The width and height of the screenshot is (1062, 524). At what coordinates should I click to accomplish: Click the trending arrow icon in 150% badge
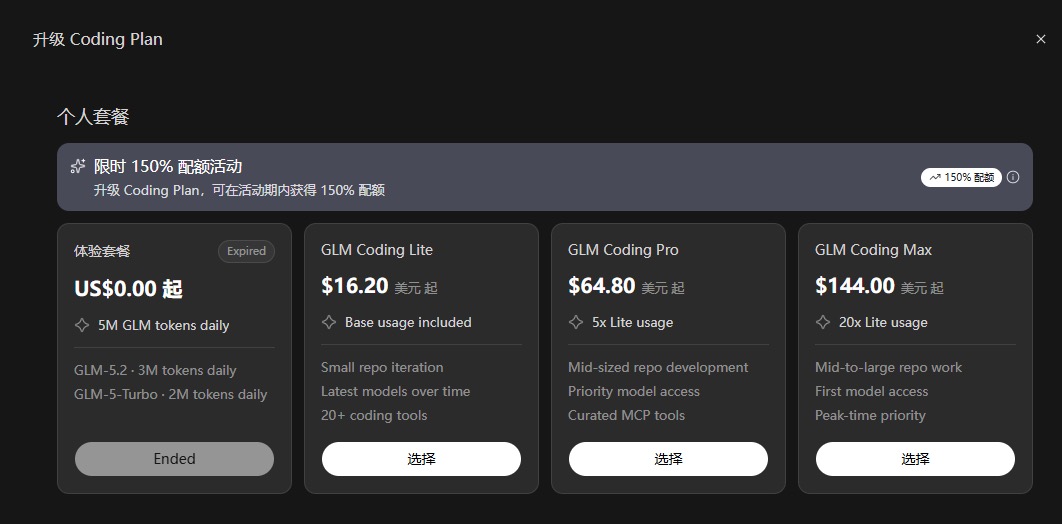(x=935, y=177)
